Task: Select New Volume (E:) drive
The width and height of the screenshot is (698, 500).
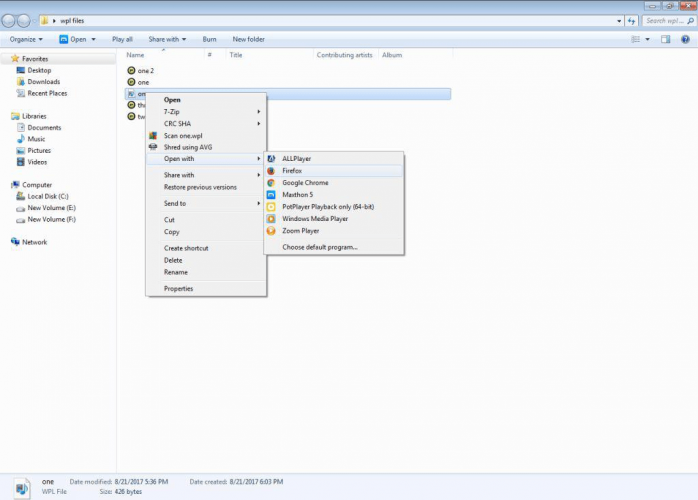Action: (x=52, y=207)
